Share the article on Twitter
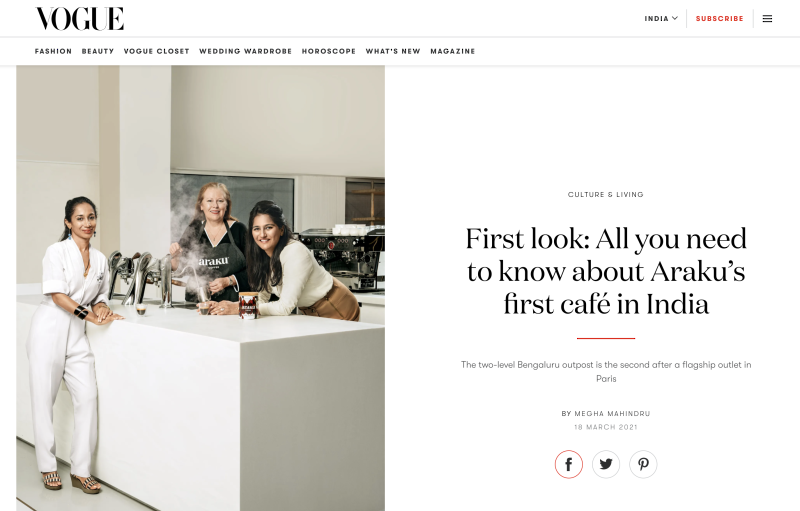 pyautogui.click(x=606, y=464)
